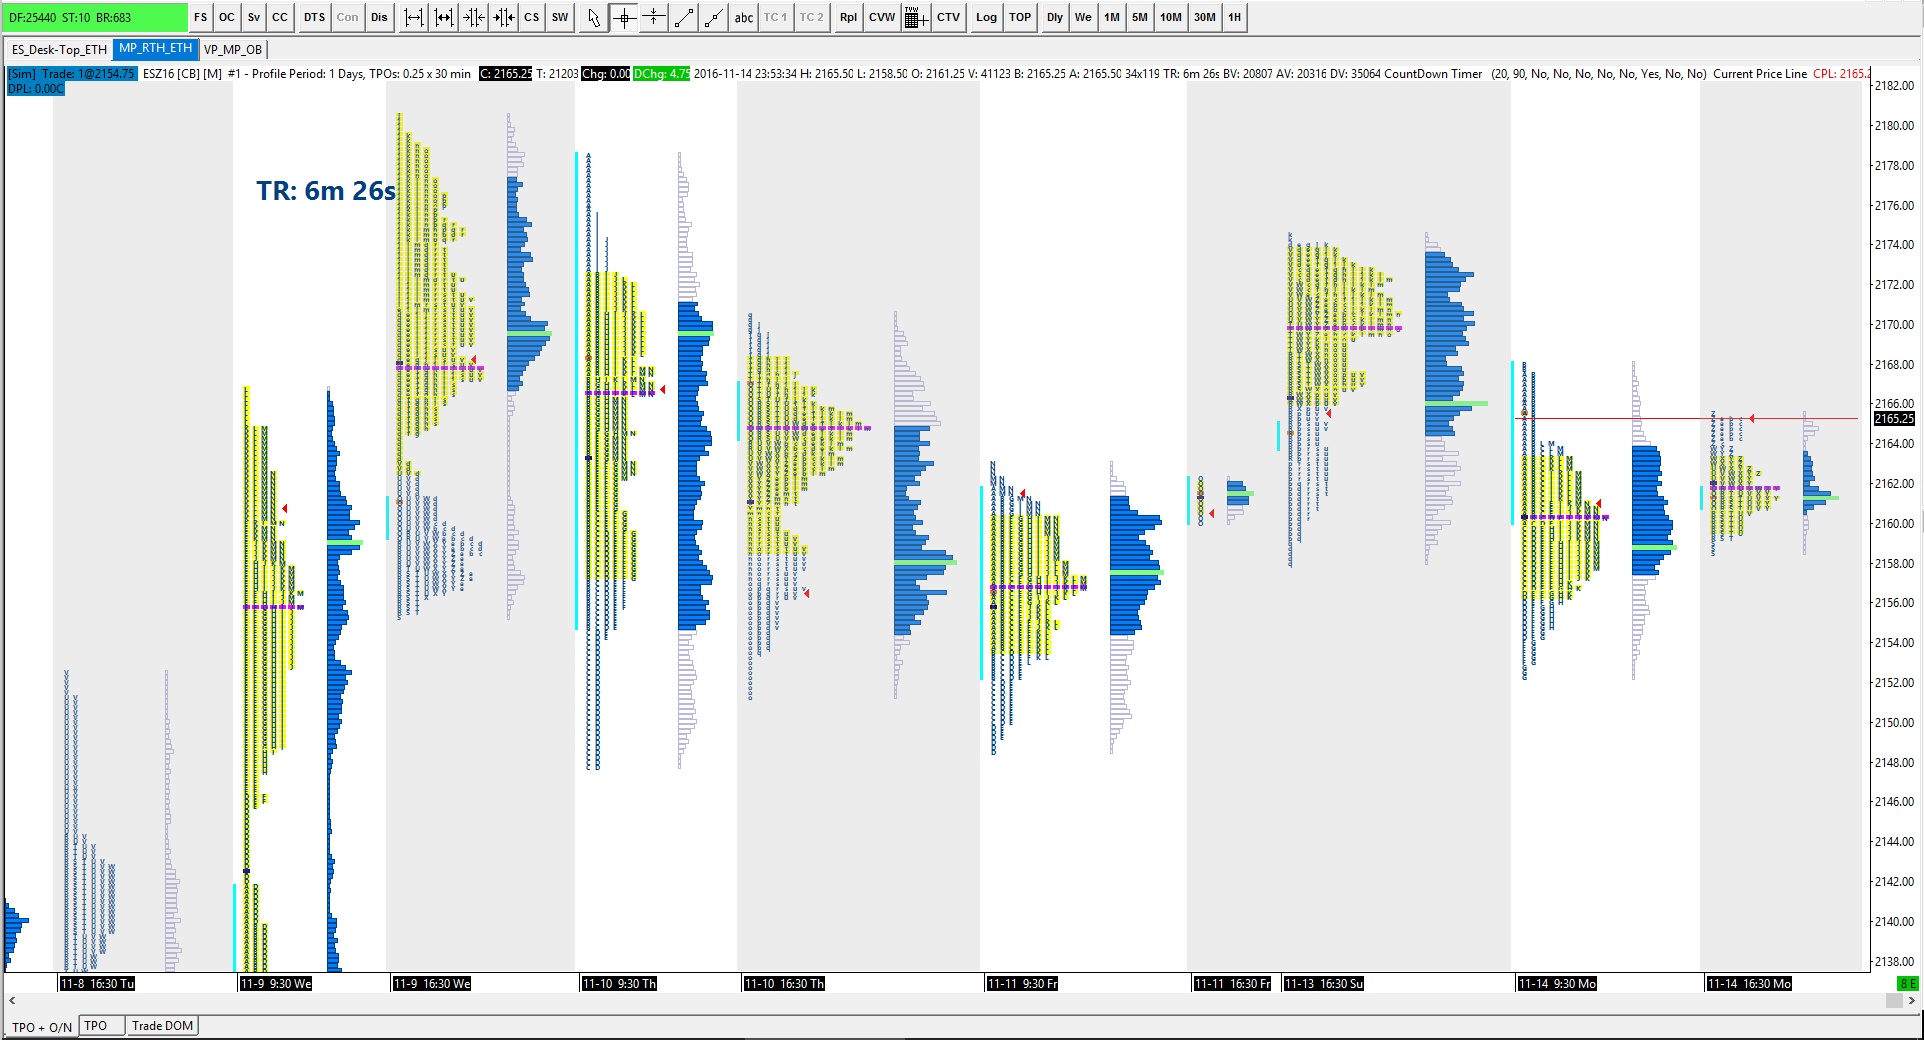1924x1040 pixels.
Task: Click the left arrow of horizontal scrollbar
Action: tap(12, 1001)
